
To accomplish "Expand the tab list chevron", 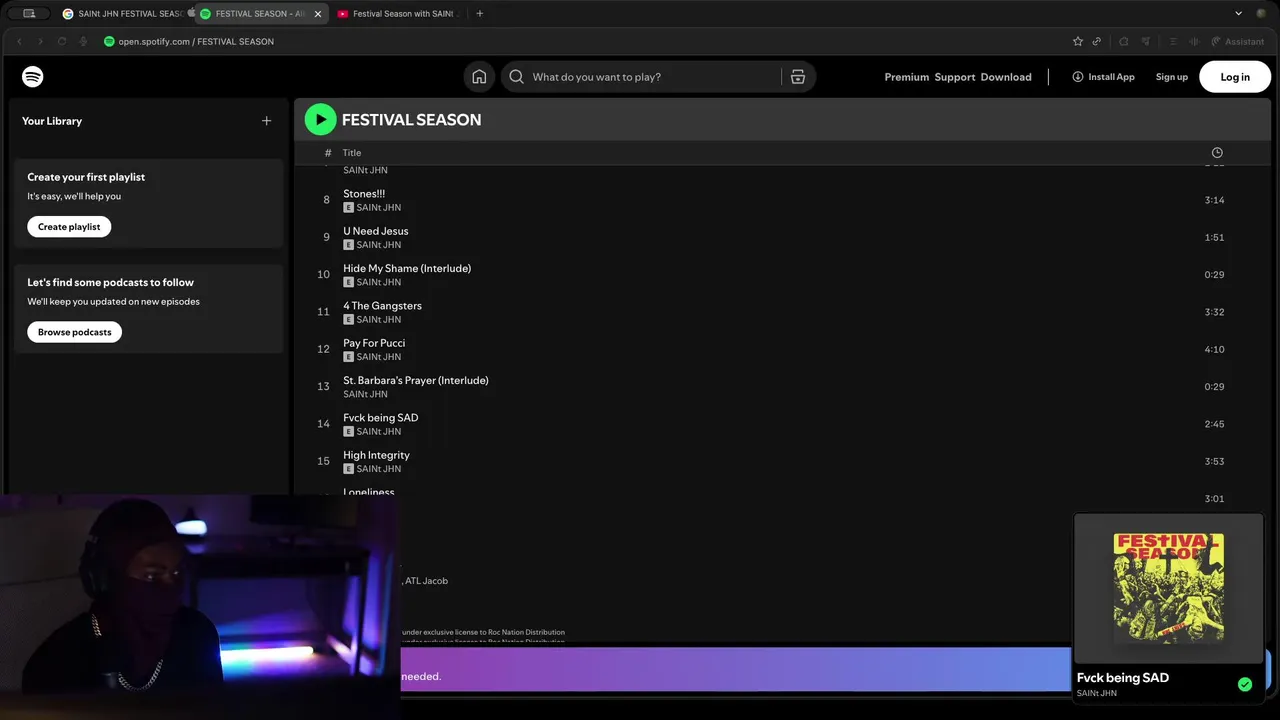I will [x=1238, y=14].
